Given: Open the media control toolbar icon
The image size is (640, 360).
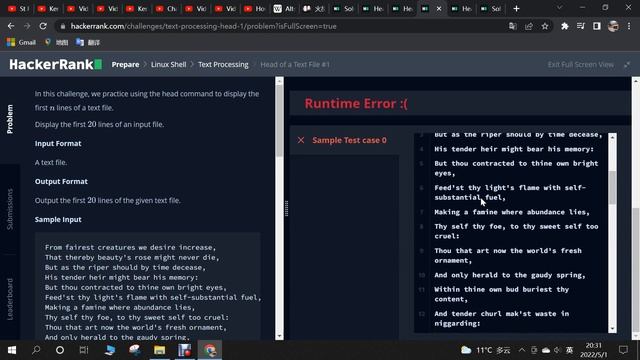Looking at the screenshot, I should pos(580,26).
